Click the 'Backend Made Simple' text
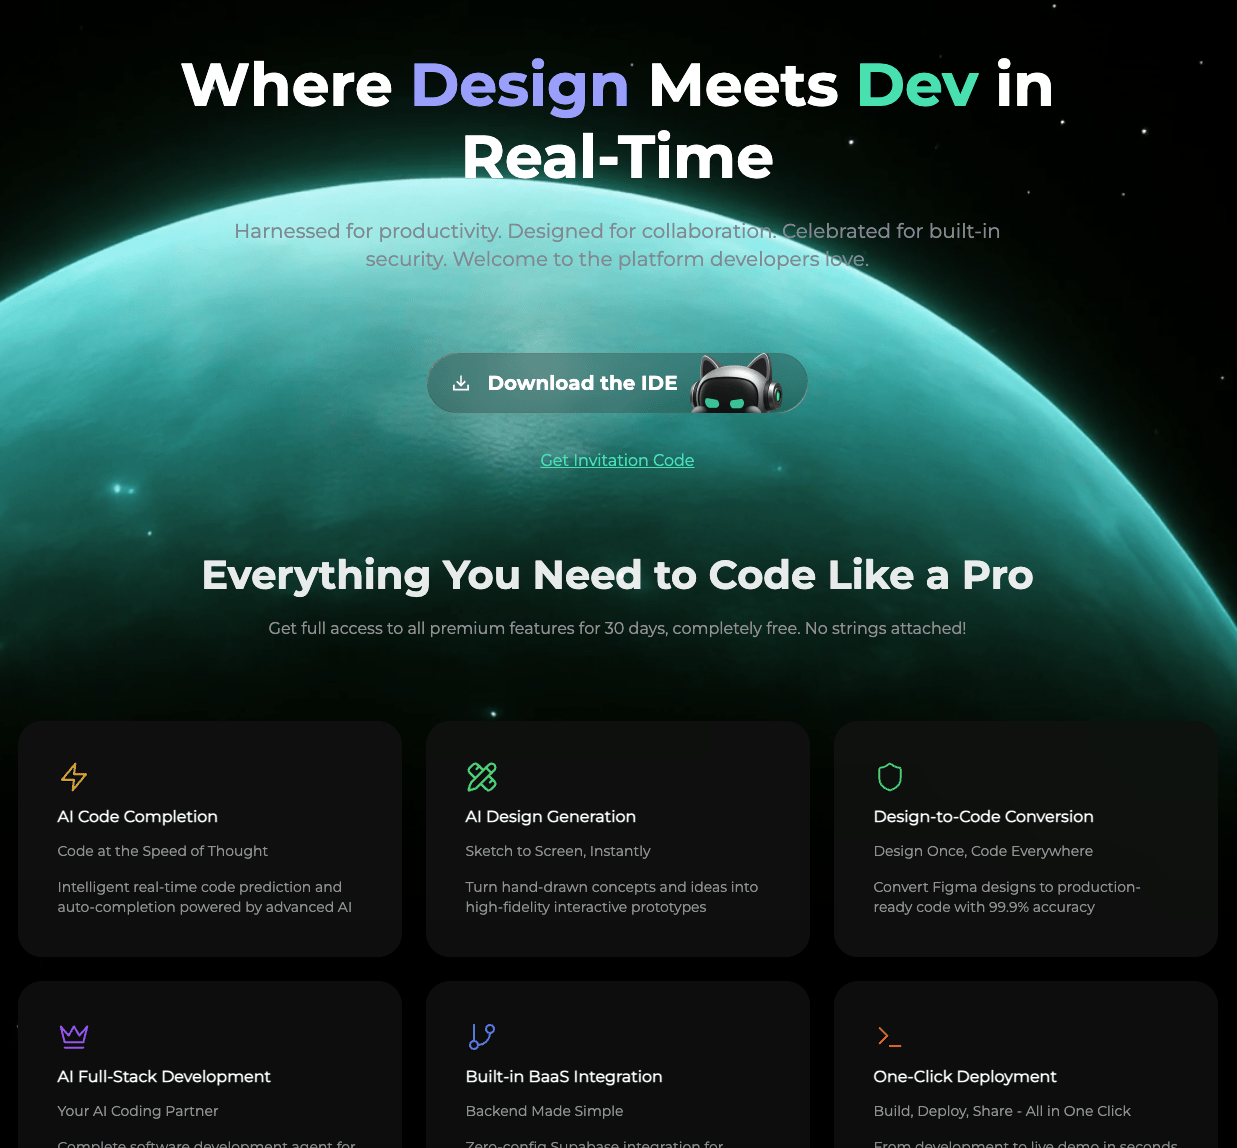1237x1148 pixels. tap(545, 1111)
